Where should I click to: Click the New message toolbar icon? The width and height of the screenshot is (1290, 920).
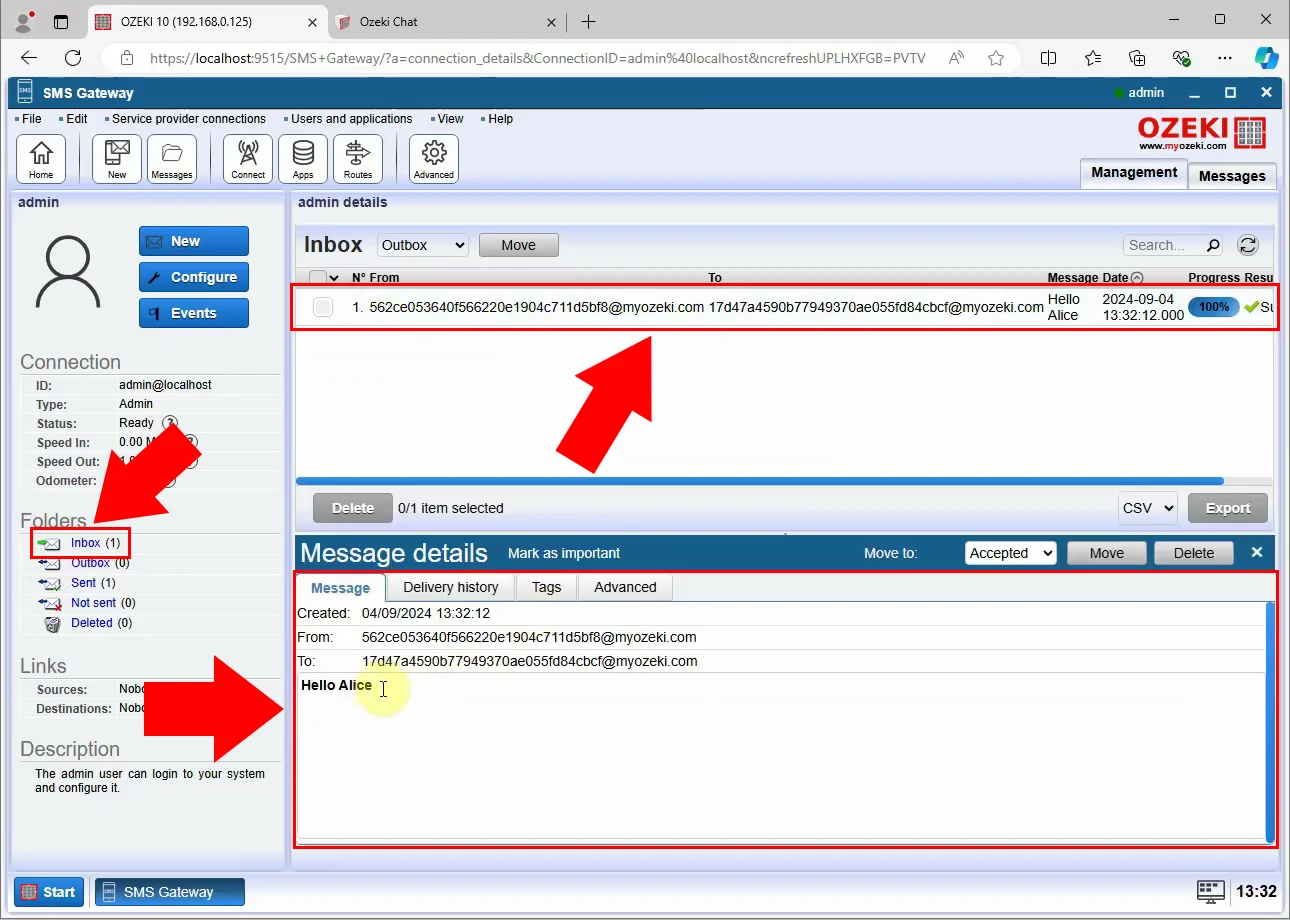(117, 159)
